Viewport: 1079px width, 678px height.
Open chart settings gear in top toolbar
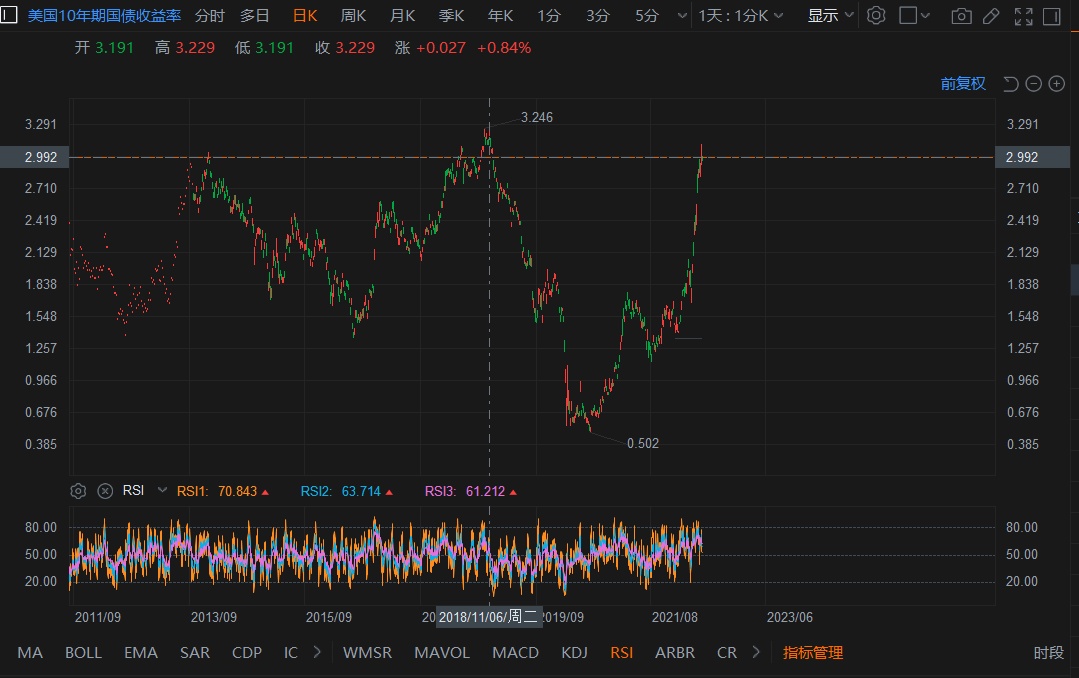pos(876,16)
